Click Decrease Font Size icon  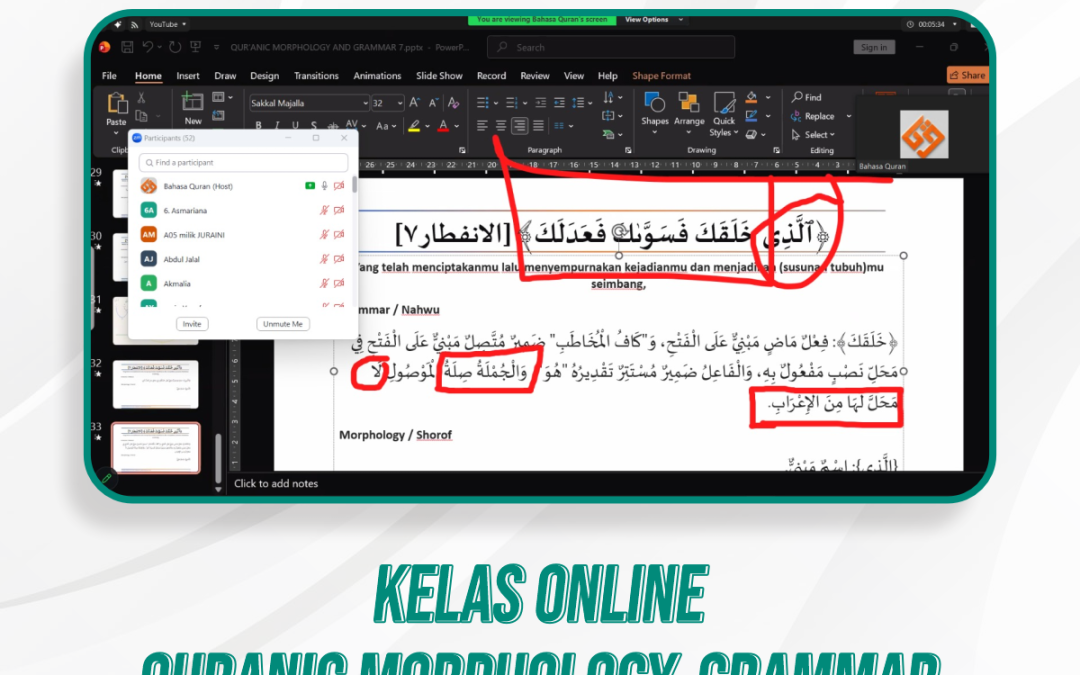(x=433, y=103)
